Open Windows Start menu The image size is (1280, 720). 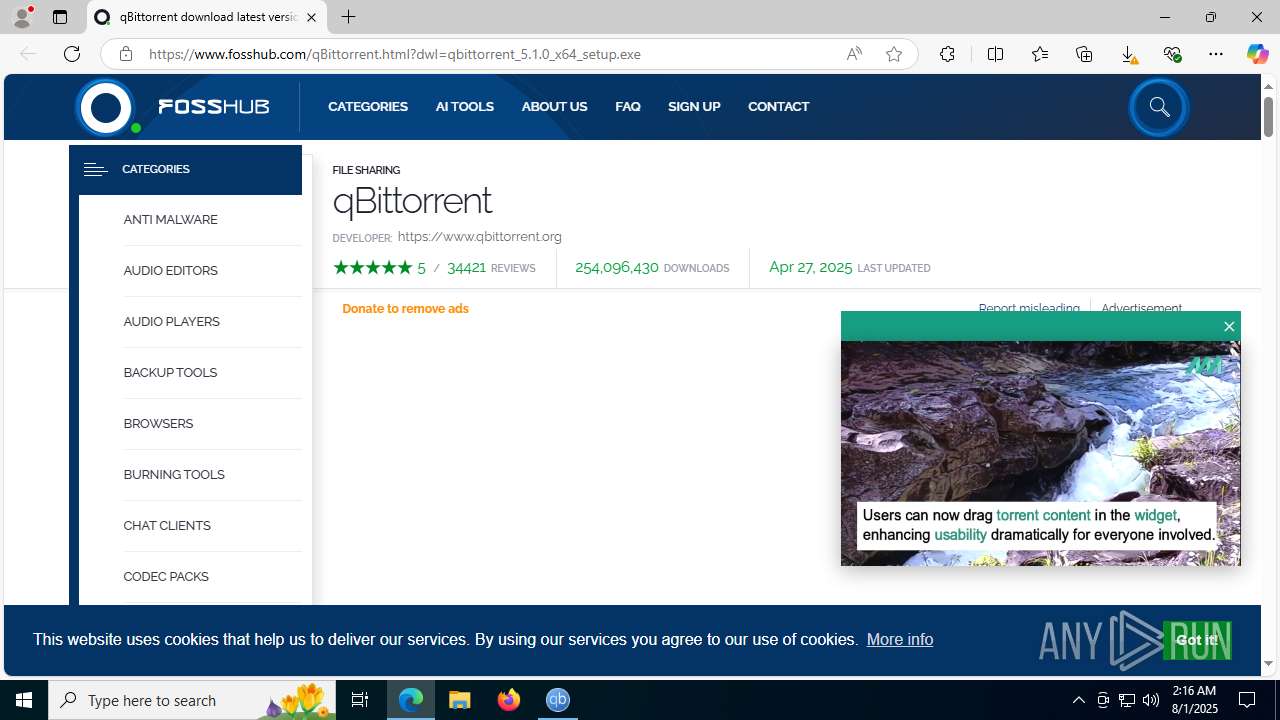pyautogui.click(x=24, y=700)
